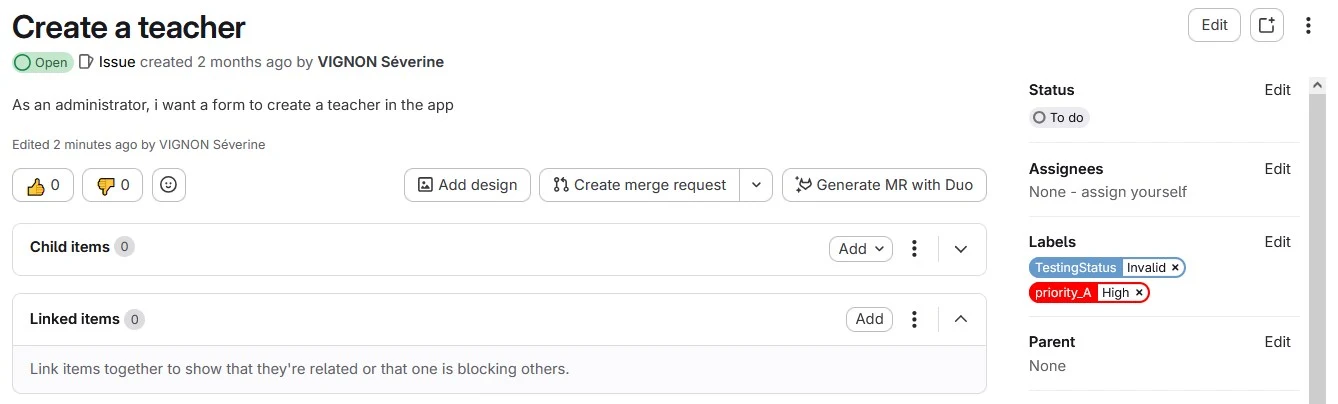
Task: Collapse the Linked items section chevron
Action: coord(961,319)
